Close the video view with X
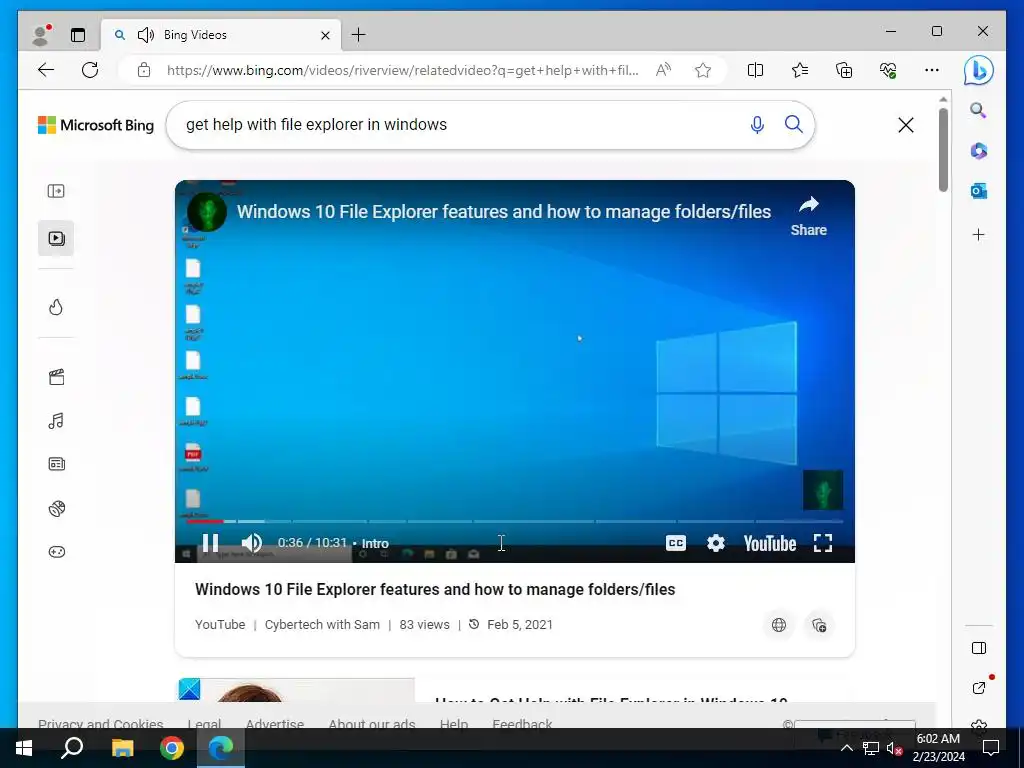The image size is (1024, 768). 905,125
